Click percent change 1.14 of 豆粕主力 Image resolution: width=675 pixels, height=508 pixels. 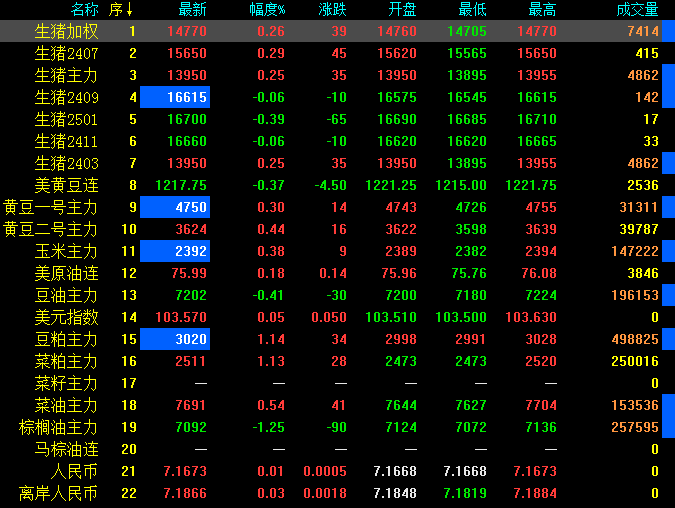point(271,339)
